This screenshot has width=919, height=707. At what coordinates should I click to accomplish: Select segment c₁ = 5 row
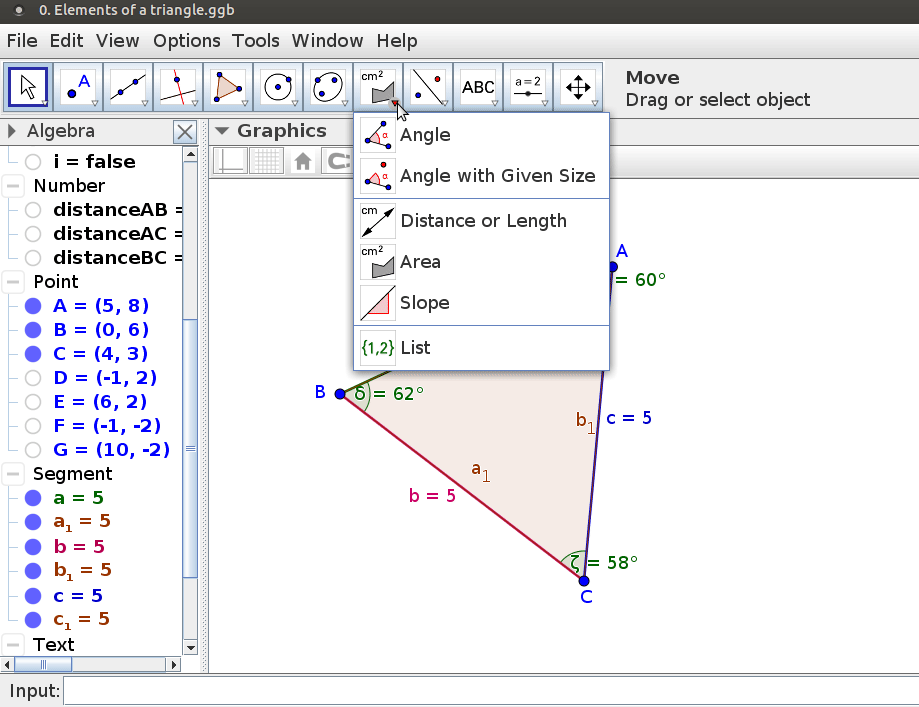point(81,620)
